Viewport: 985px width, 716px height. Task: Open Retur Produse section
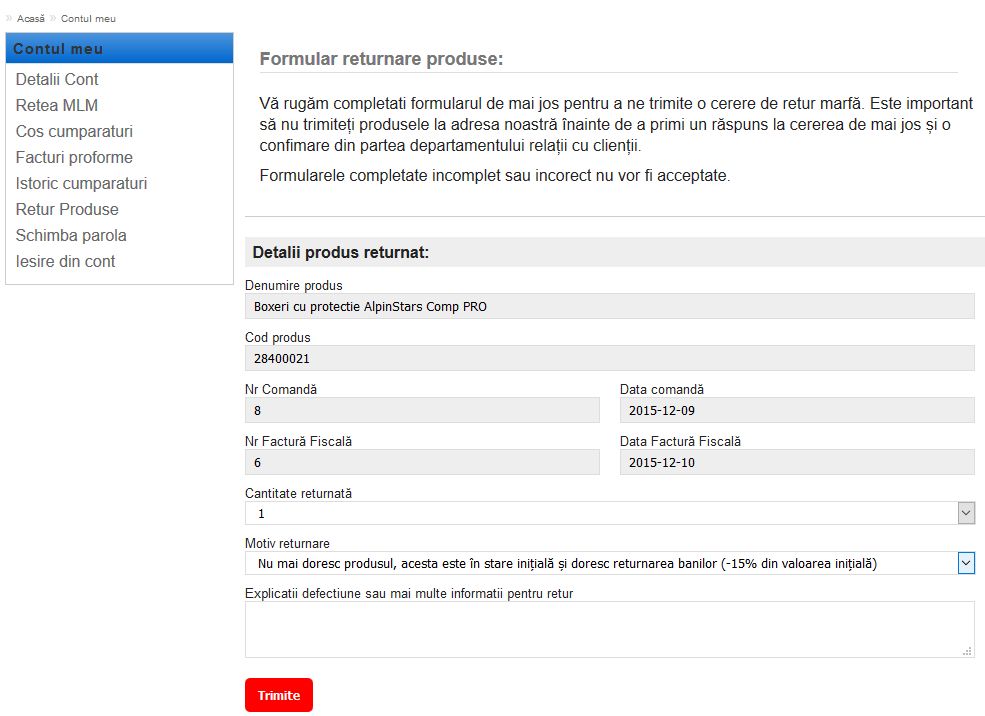pos(67,210)
